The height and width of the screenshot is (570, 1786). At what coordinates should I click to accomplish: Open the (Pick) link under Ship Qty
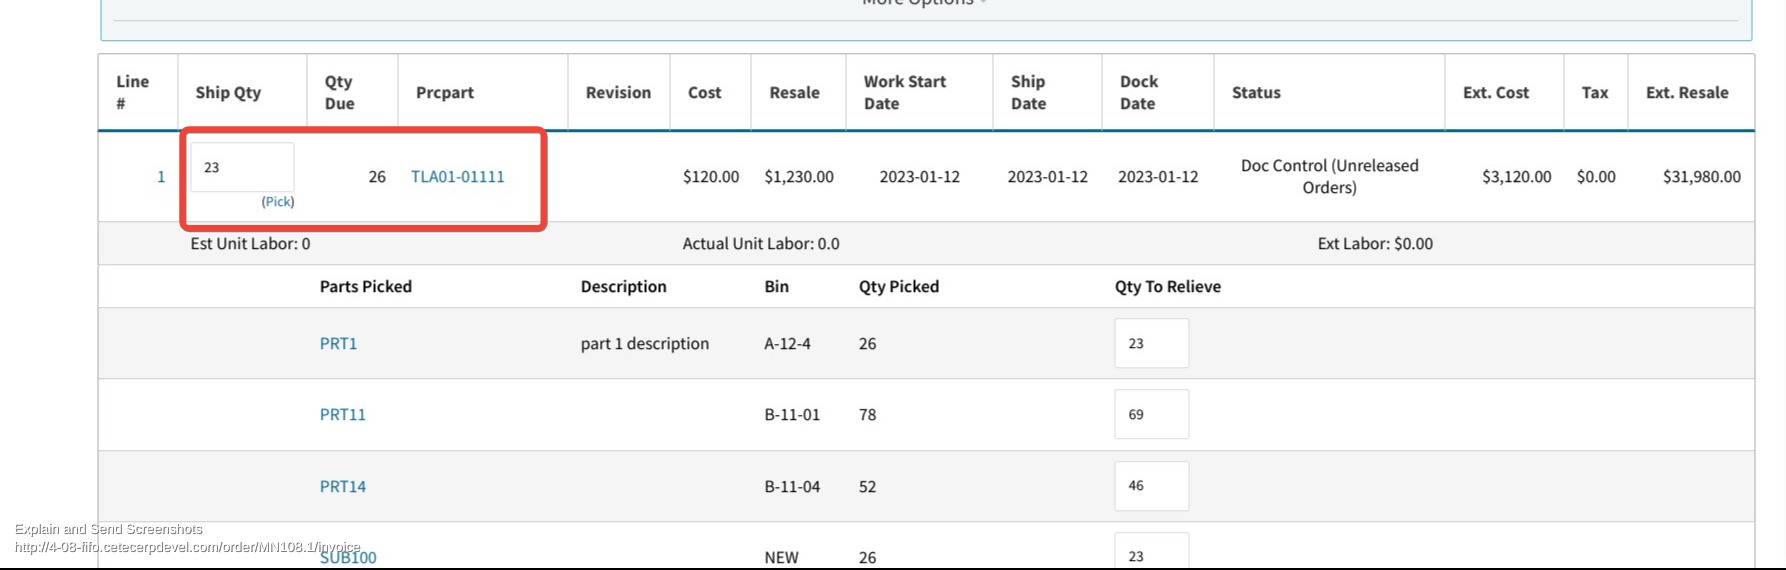(x=278, y=202)
